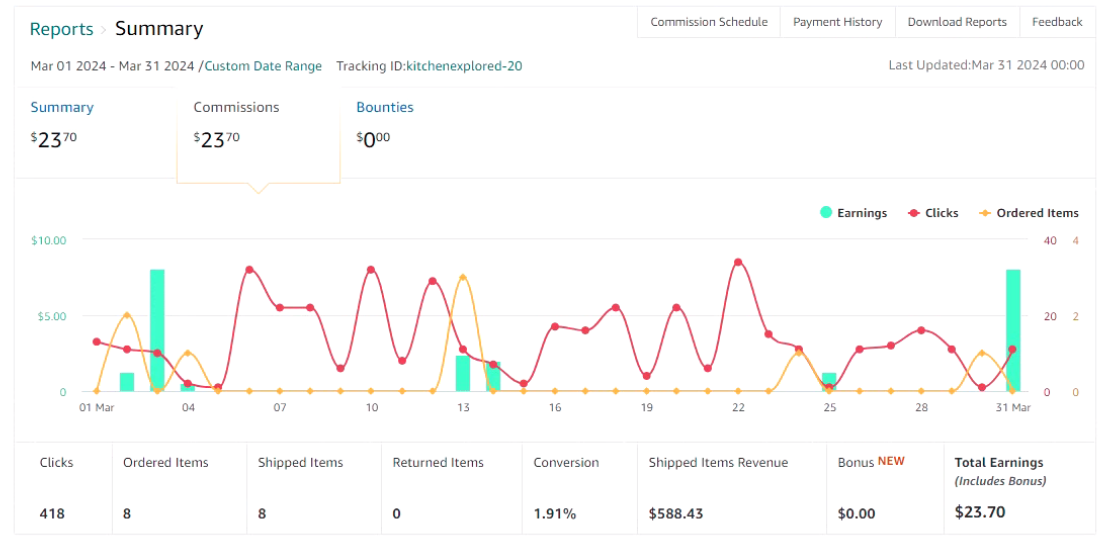The height and width of the screenshot is (542, 1110).
Task: Open Payment History
Action: point(837,22)
